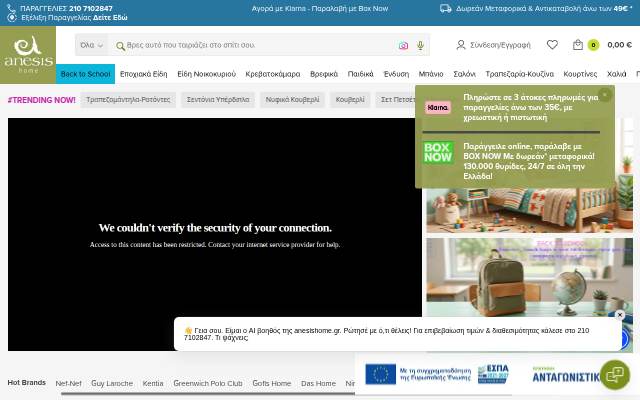Viewport: 640px width, 400px height.
Task: Open Das Home brand link
Action: (318, 383)
